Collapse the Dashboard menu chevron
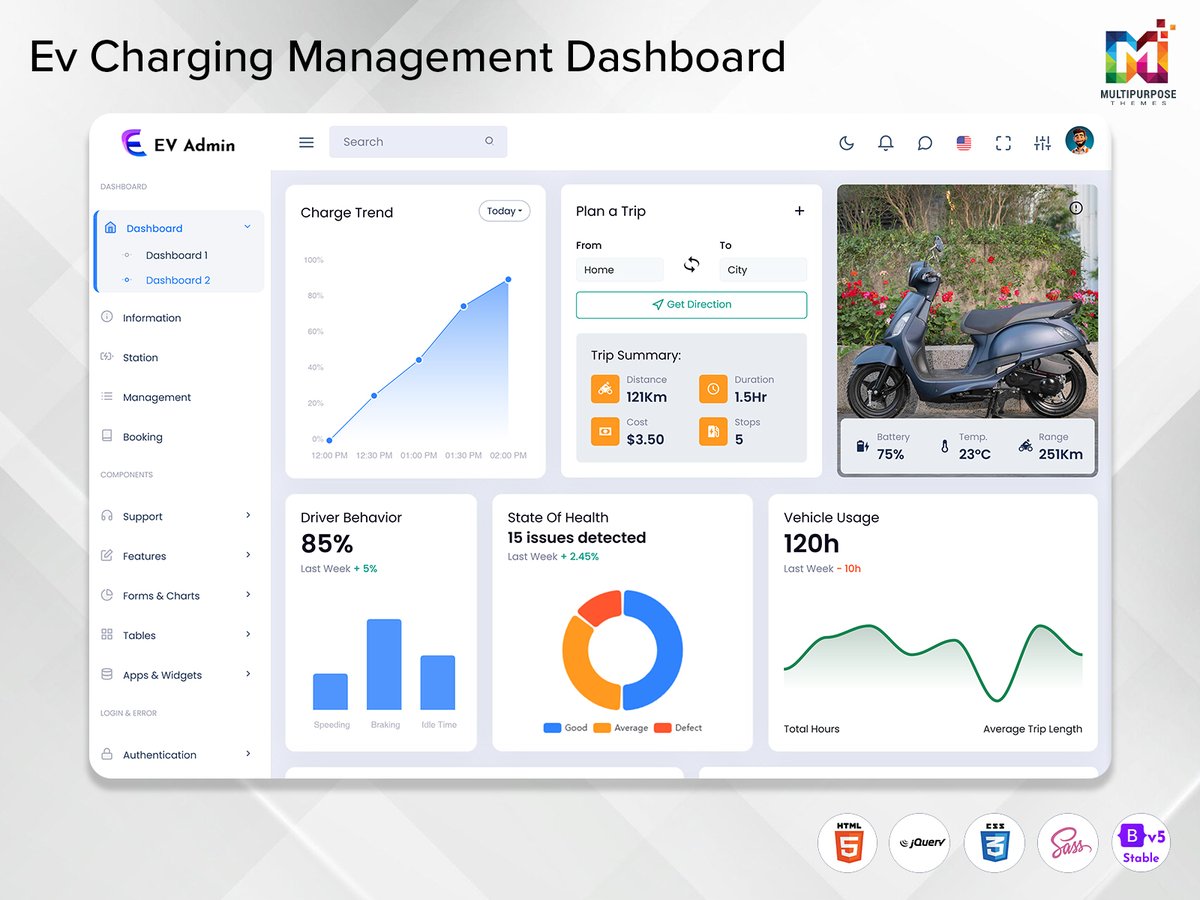Image resolution: width=1200 pixels, height=900 pixels. pos(247,227)
